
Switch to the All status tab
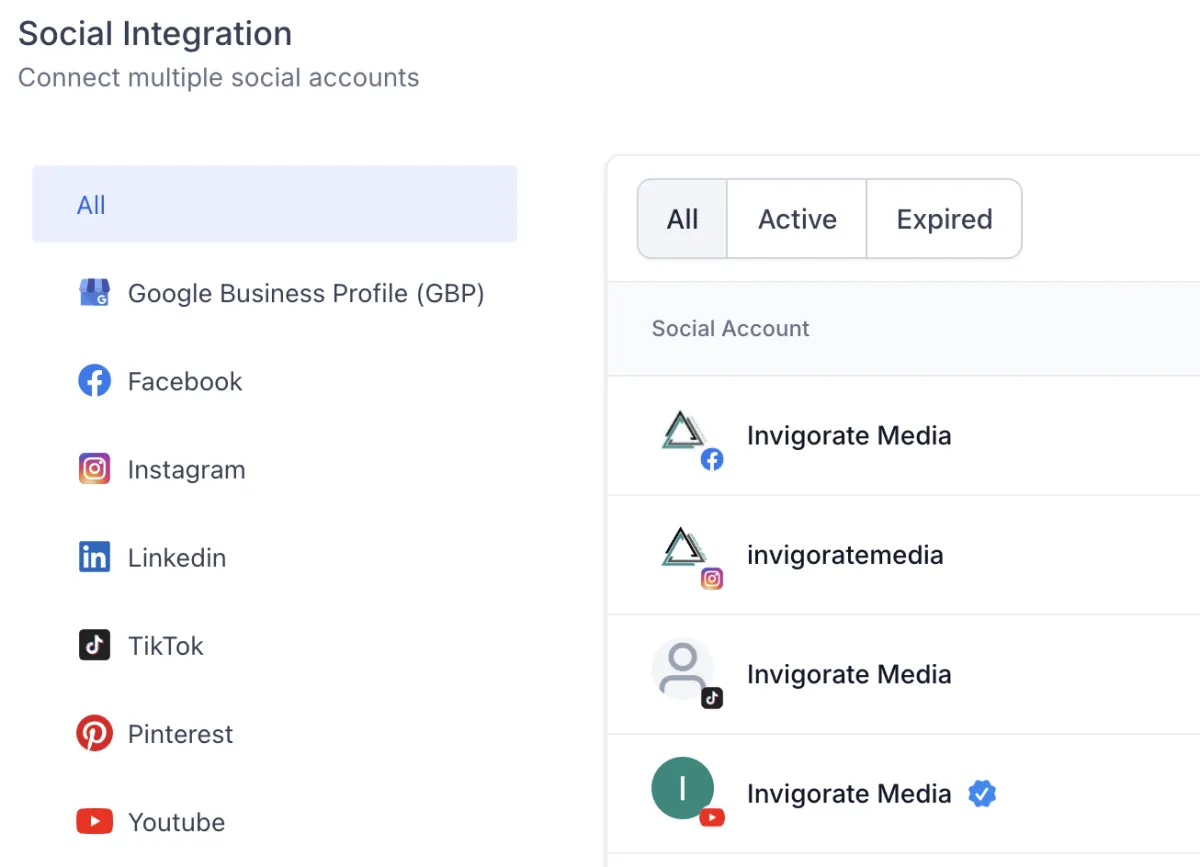tap(683, 219)
